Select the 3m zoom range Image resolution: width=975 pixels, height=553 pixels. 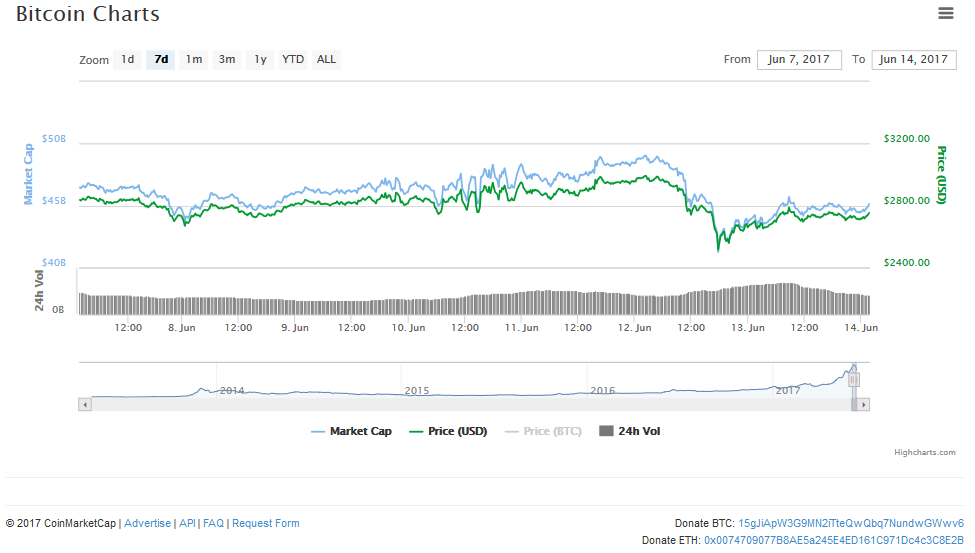(x=227, y=60)
